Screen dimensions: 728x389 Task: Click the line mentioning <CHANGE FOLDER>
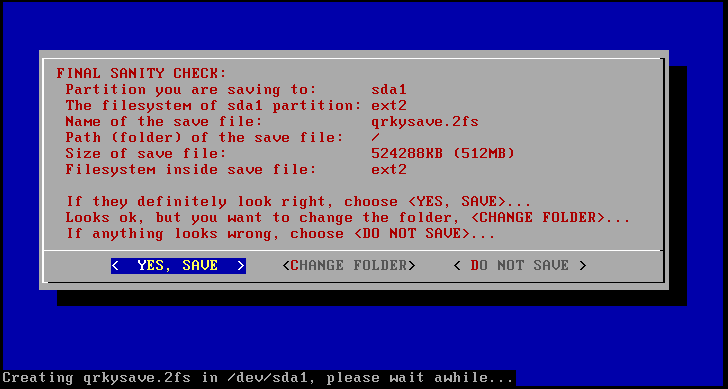tap(348, 218)
